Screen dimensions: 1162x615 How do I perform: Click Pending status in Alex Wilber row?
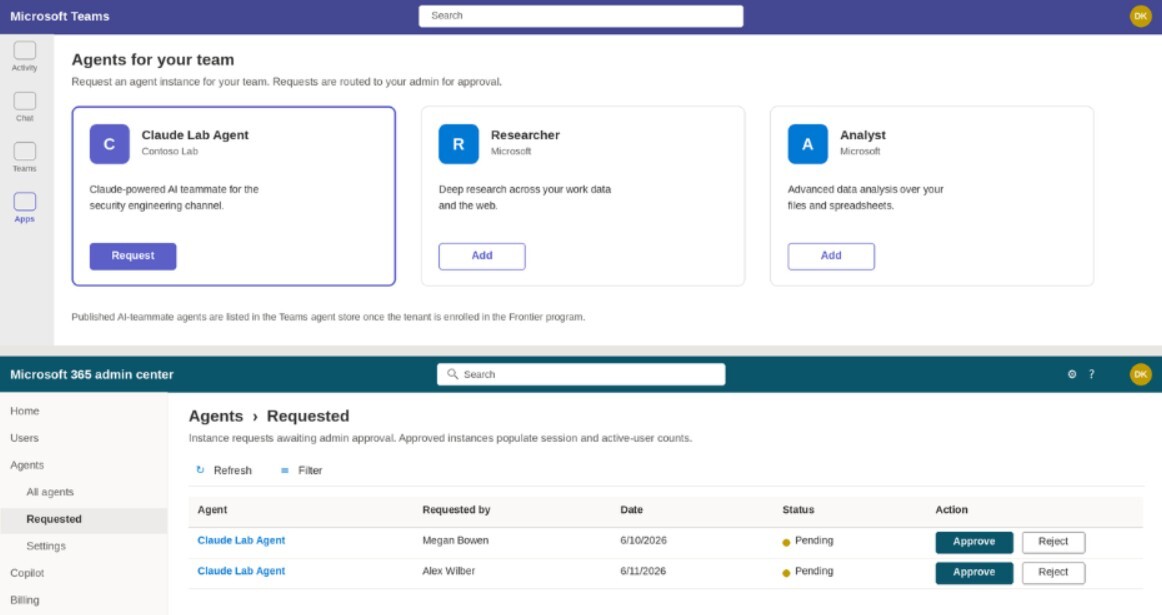pos(808,571)
